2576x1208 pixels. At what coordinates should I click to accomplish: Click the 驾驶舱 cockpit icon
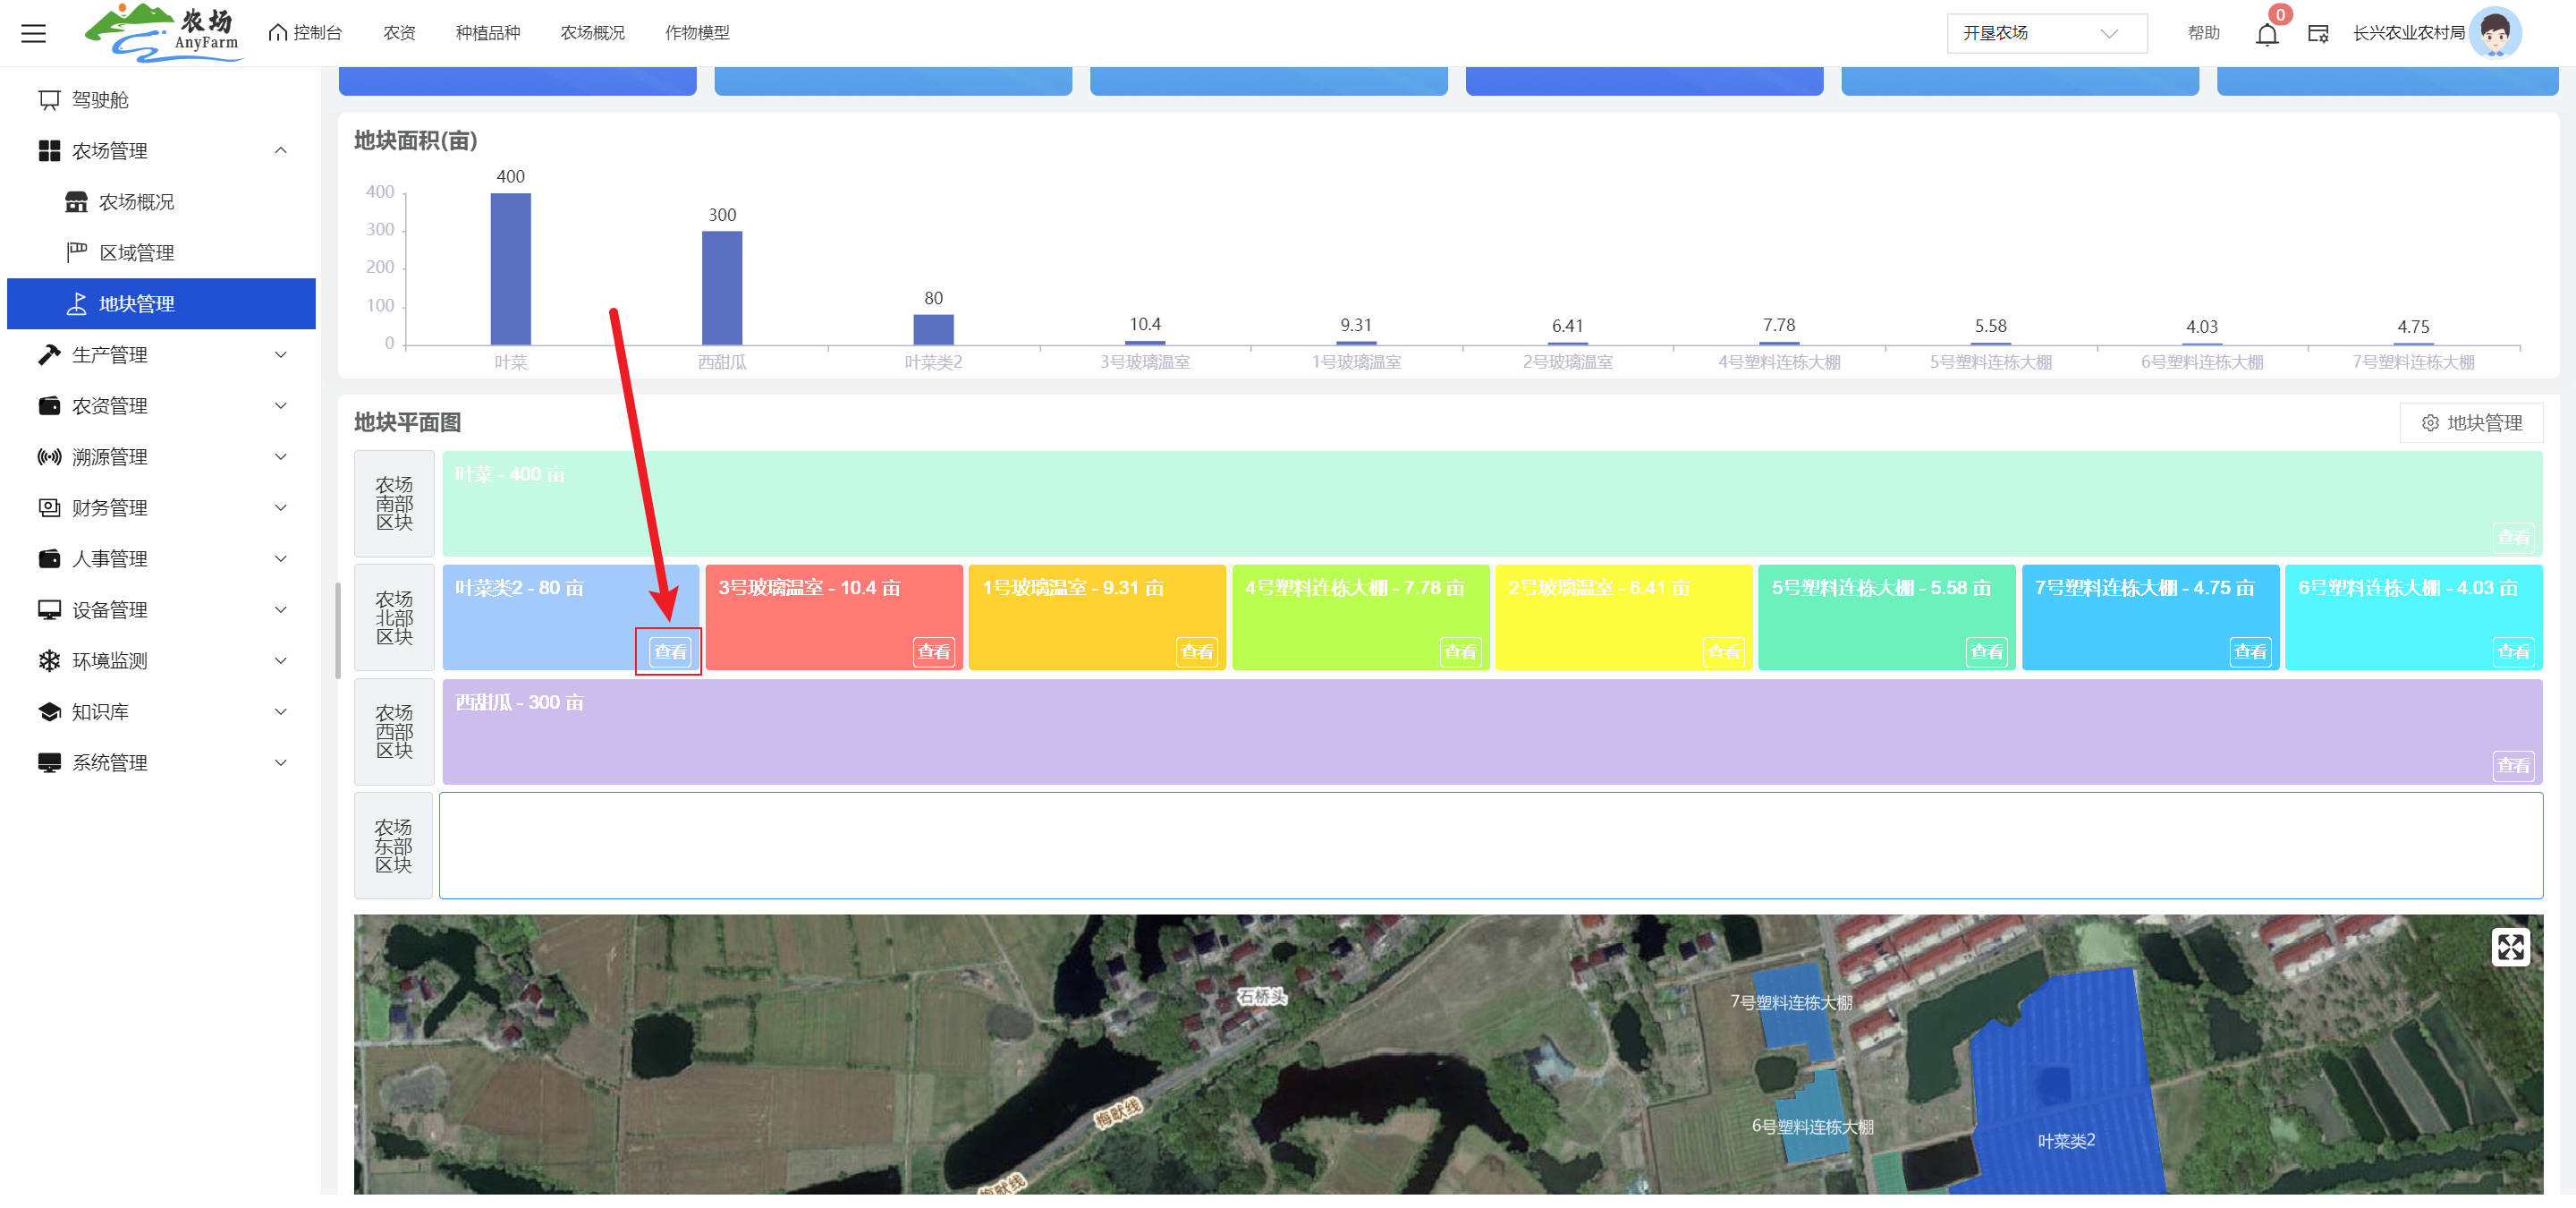click(49, 100)
